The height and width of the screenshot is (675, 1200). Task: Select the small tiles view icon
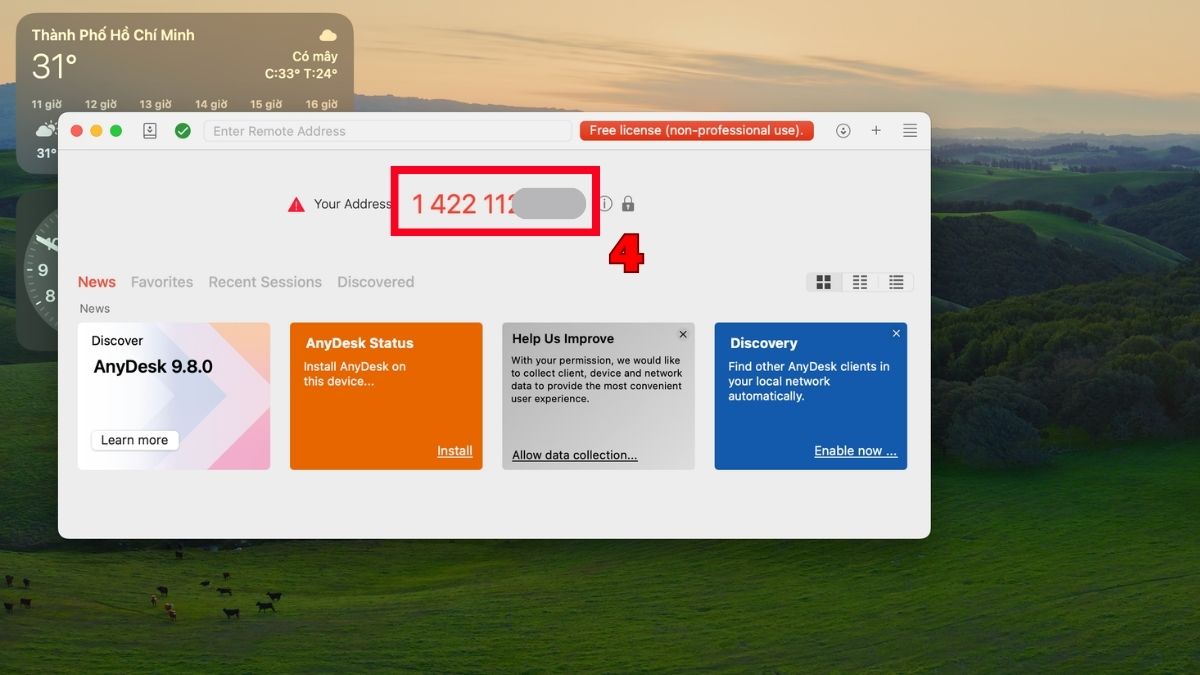860,283
